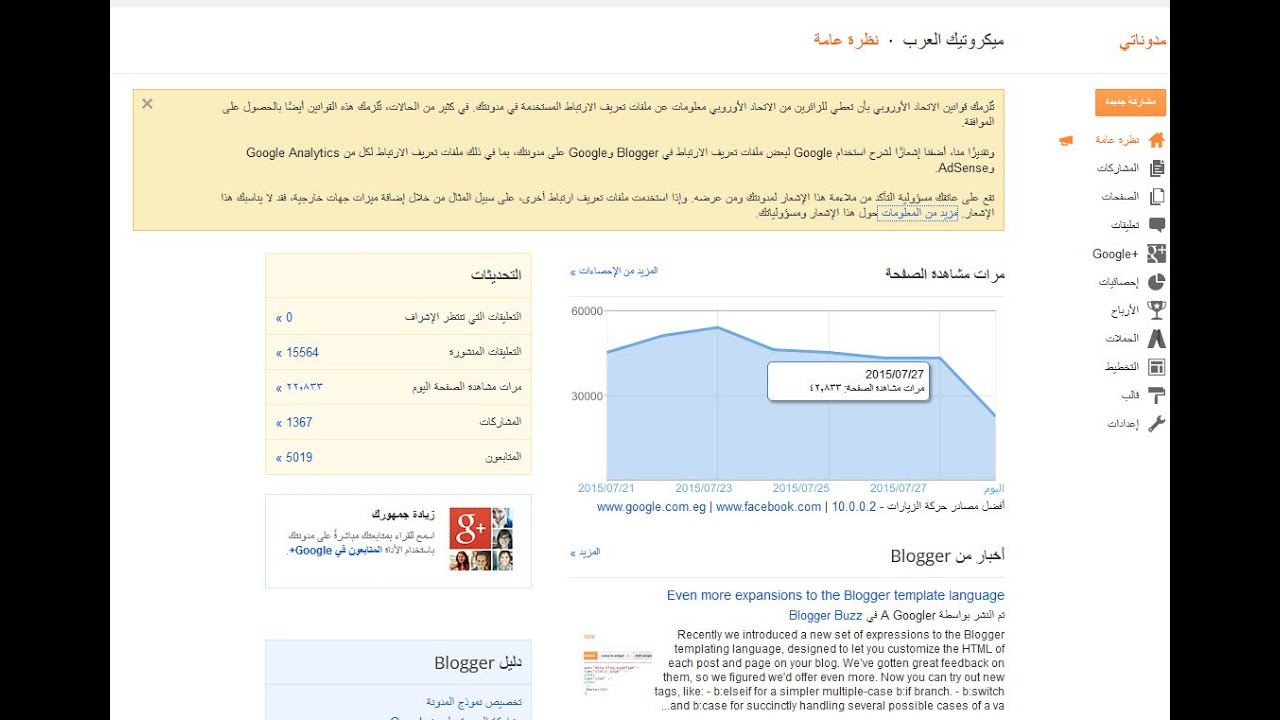The width and height of the screenshot is (1280, 720).
Task: Open pending comments count 0 link
Action: [x=285, y=317]
